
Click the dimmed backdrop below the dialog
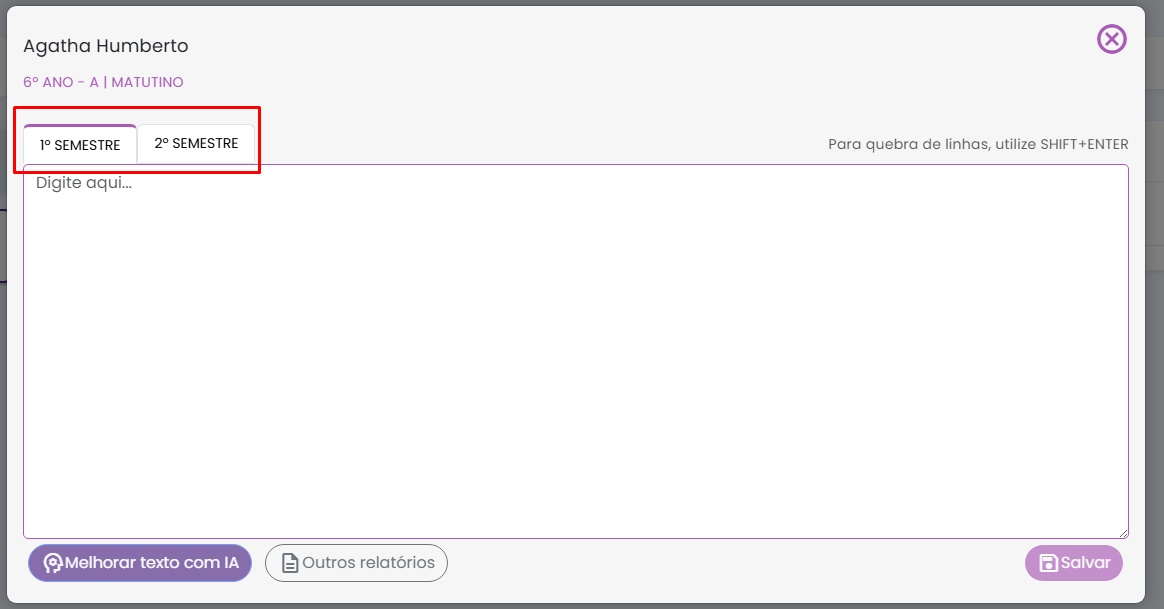[580, 605]
